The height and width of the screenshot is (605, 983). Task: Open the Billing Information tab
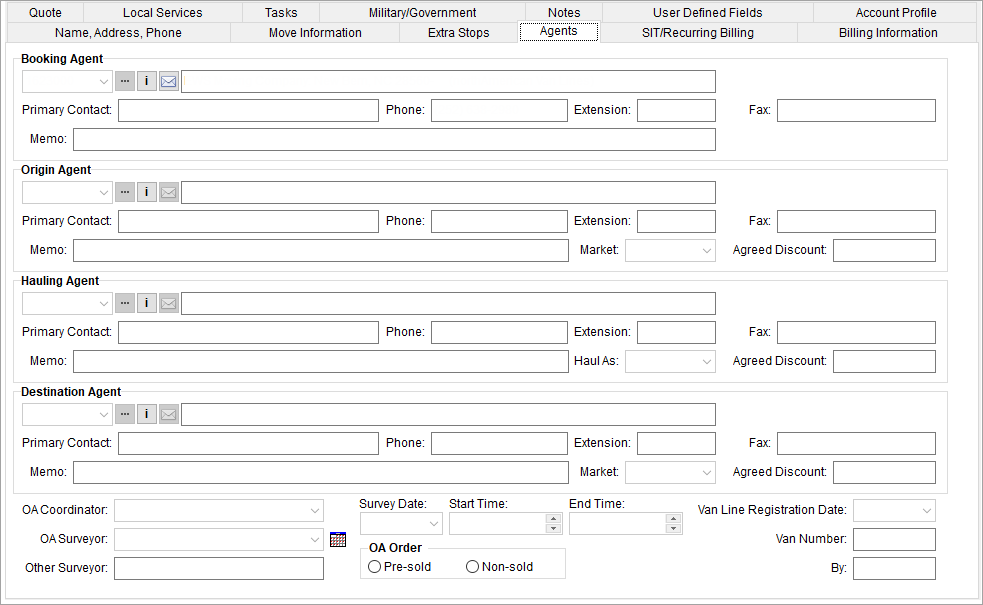888,32
